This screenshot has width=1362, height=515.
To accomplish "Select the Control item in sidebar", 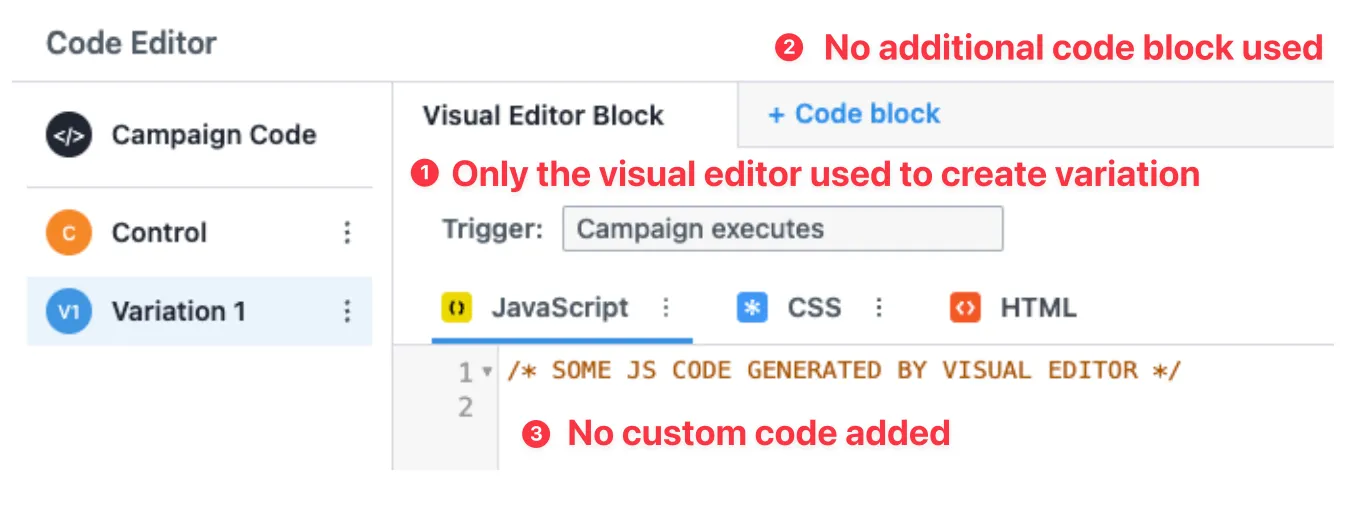I will tap(199, 233).
